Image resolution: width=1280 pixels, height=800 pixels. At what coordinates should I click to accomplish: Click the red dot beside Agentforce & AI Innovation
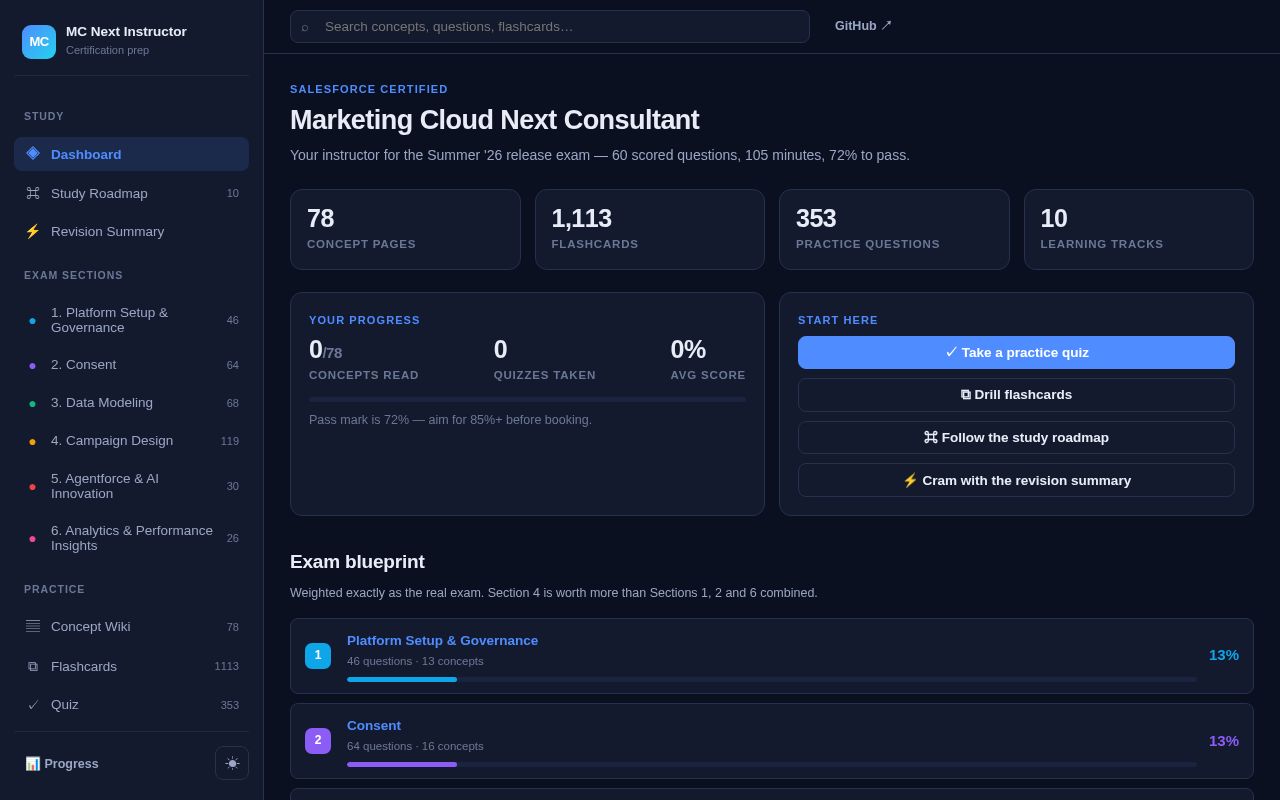32,487
